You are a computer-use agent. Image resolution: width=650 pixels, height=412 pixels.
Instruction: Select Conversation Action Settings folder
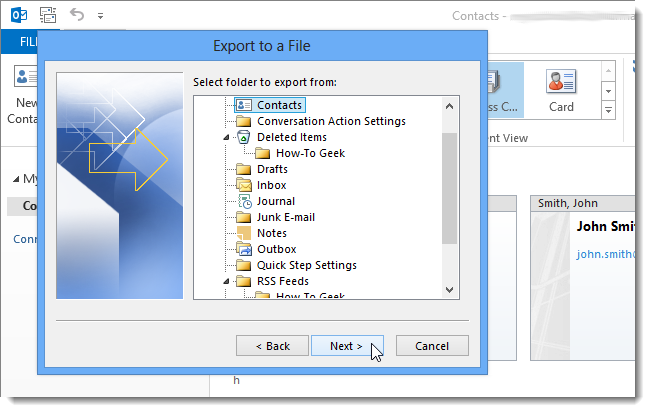point(331,121)
